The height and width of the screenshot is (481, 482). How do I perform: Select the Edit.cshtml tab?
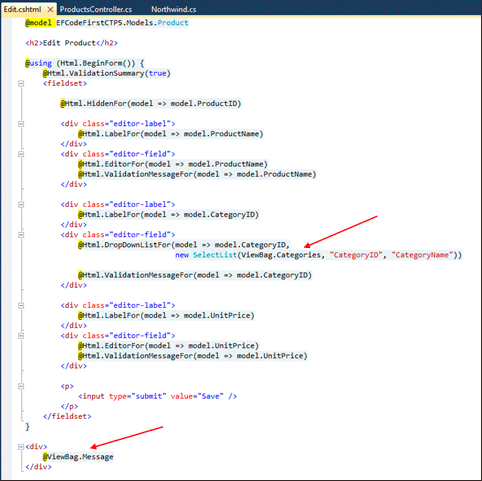22,9
